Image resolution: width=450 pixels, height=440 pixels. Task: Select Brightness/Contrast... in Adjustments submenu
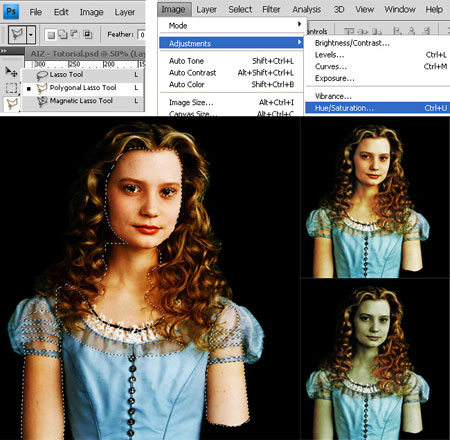coord(377,43)
